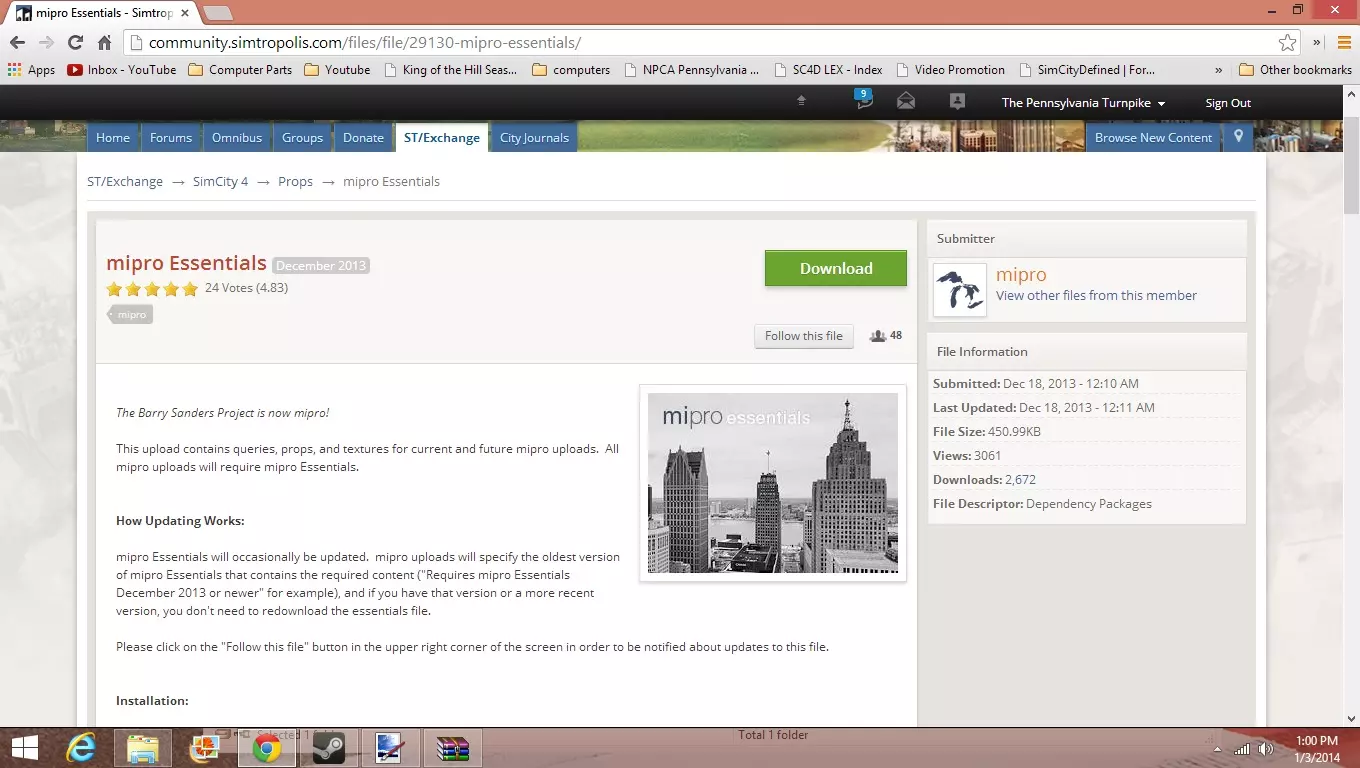Screen dimensions: 1360x768
Task: Click the followers icon next to 48
Action: tap(877, 336)
